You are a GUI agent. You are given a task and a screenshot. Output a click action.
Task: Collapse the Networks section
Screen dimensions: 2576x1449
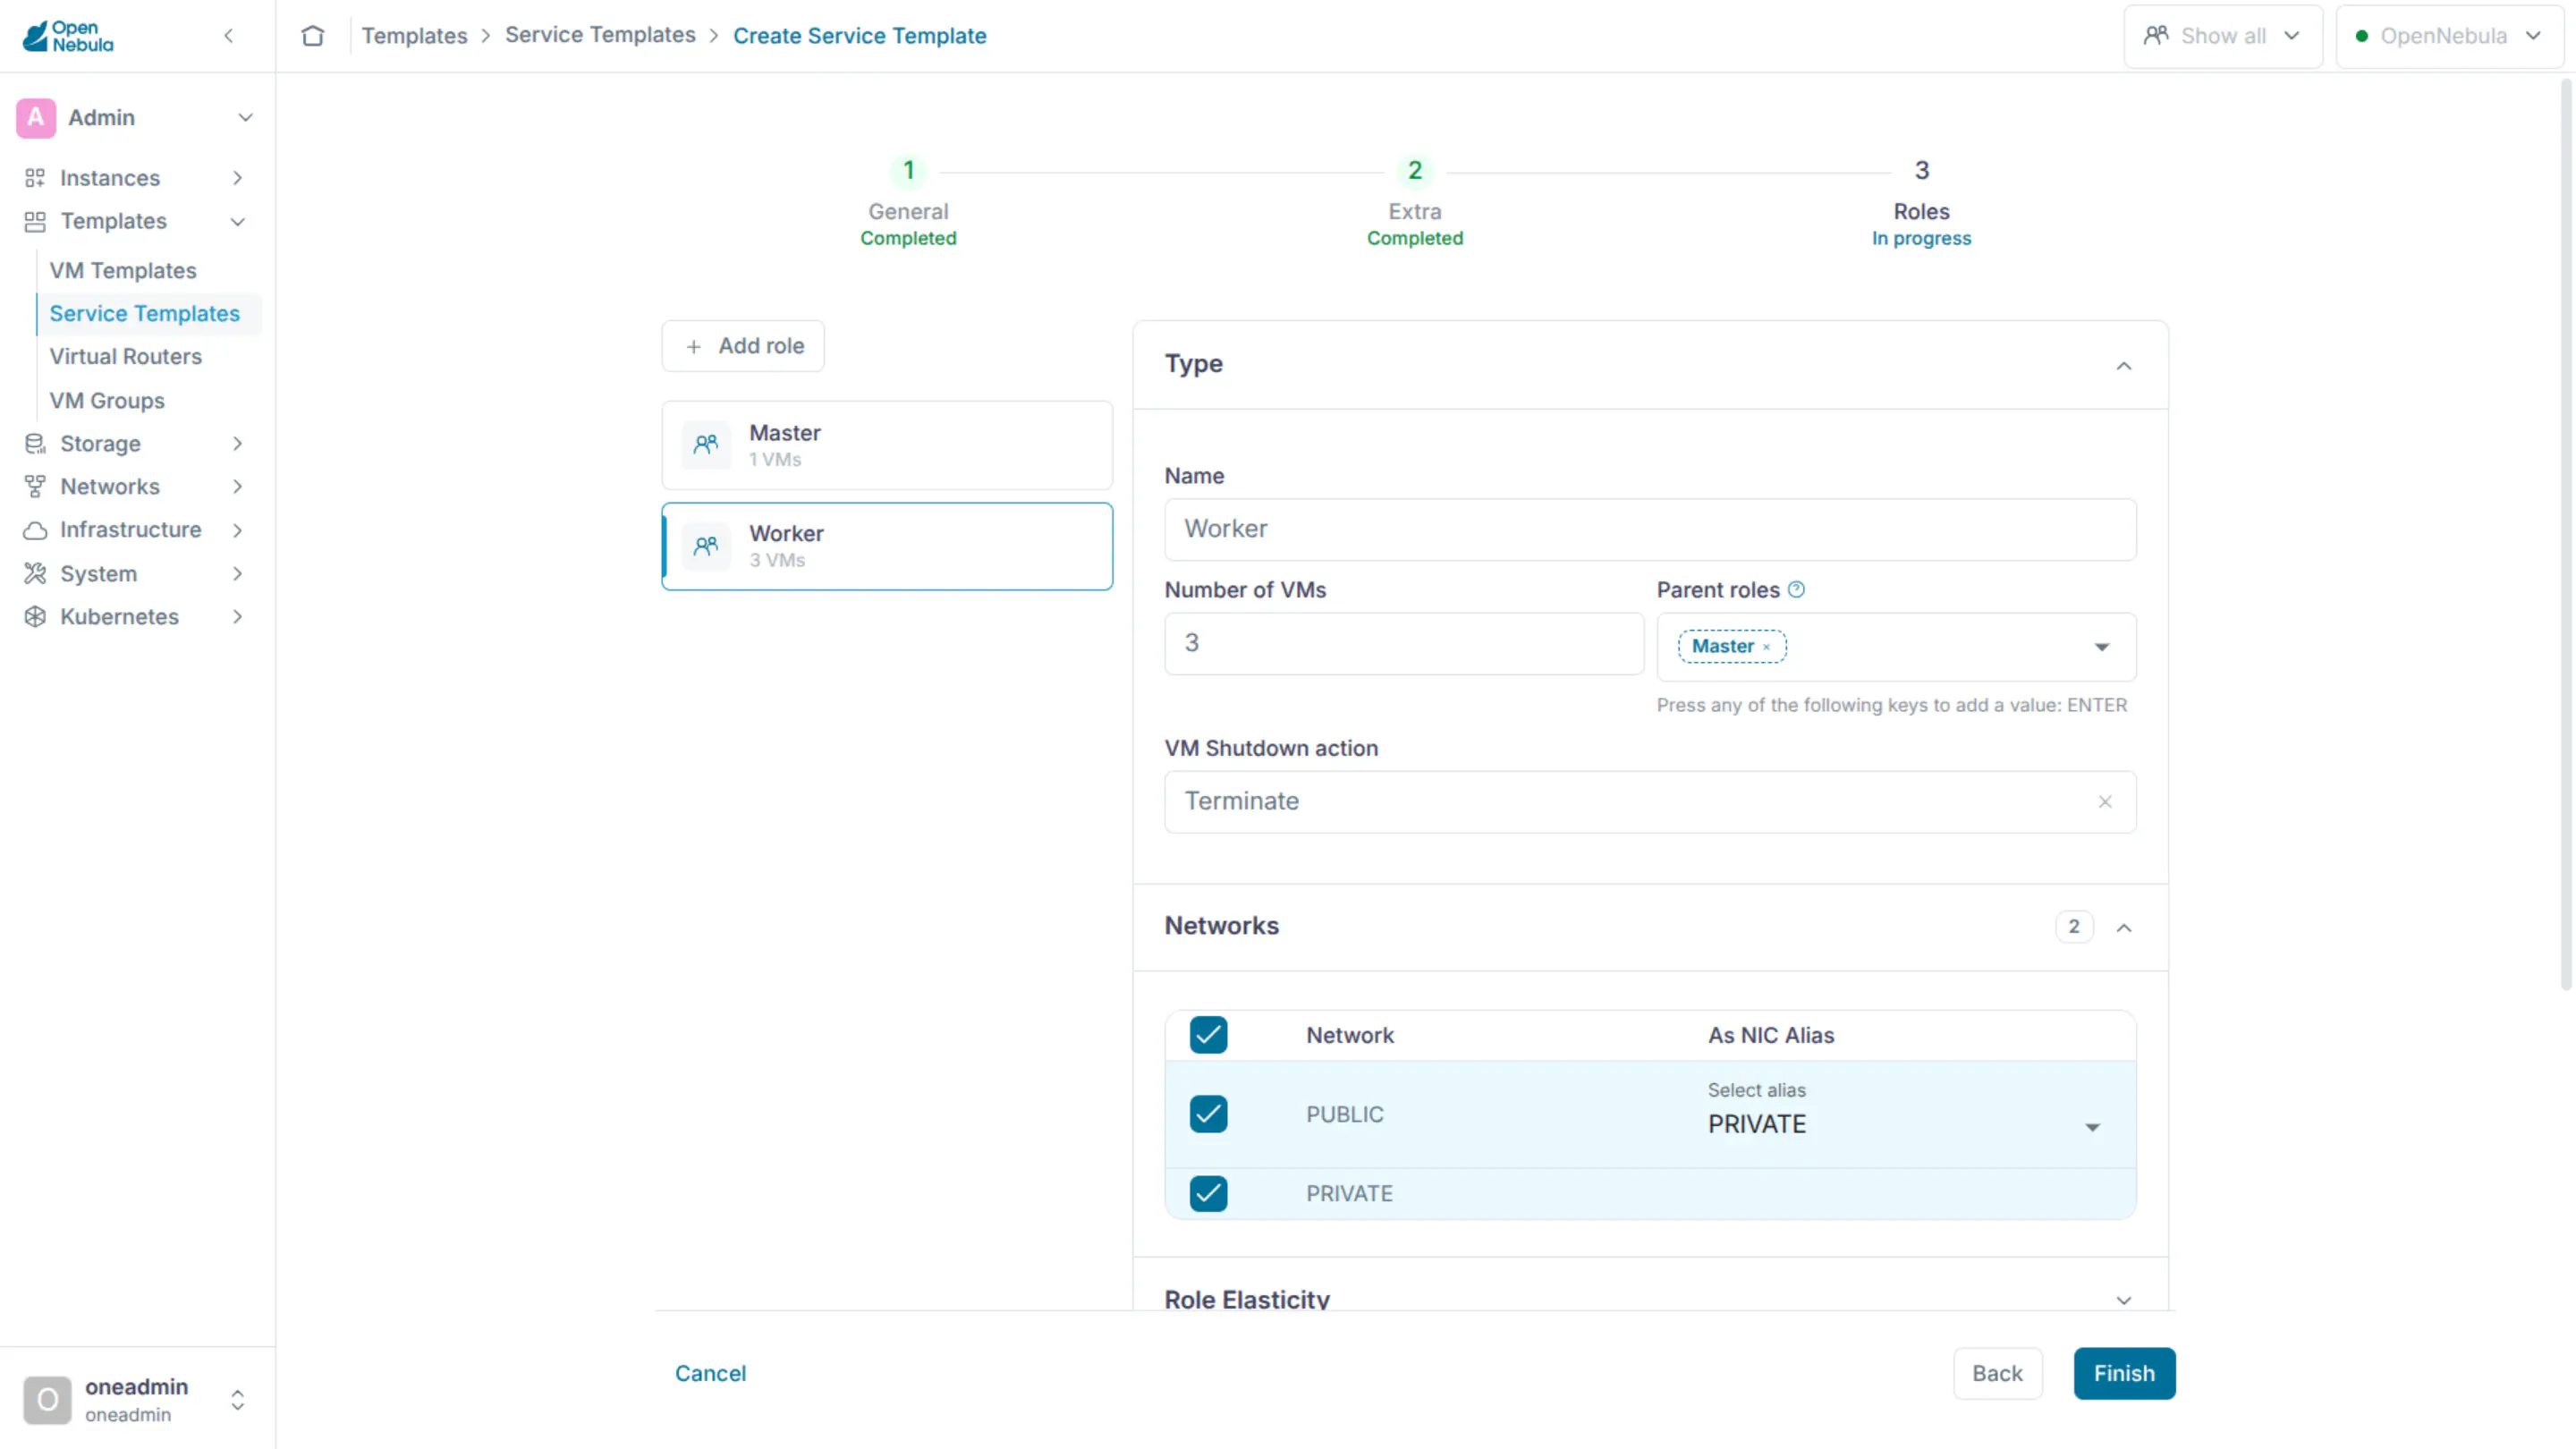click(2124, 927)
